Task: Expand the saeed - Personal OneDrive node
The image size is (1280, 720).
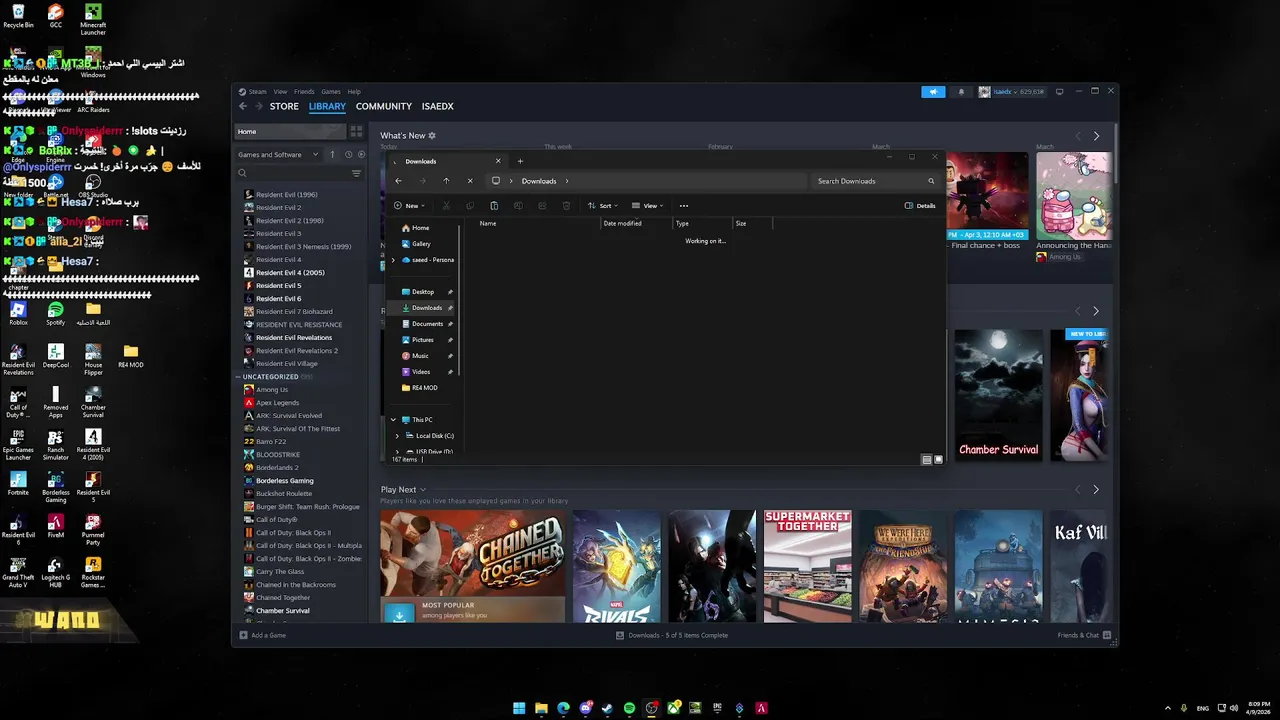Action: click(393, 260)
